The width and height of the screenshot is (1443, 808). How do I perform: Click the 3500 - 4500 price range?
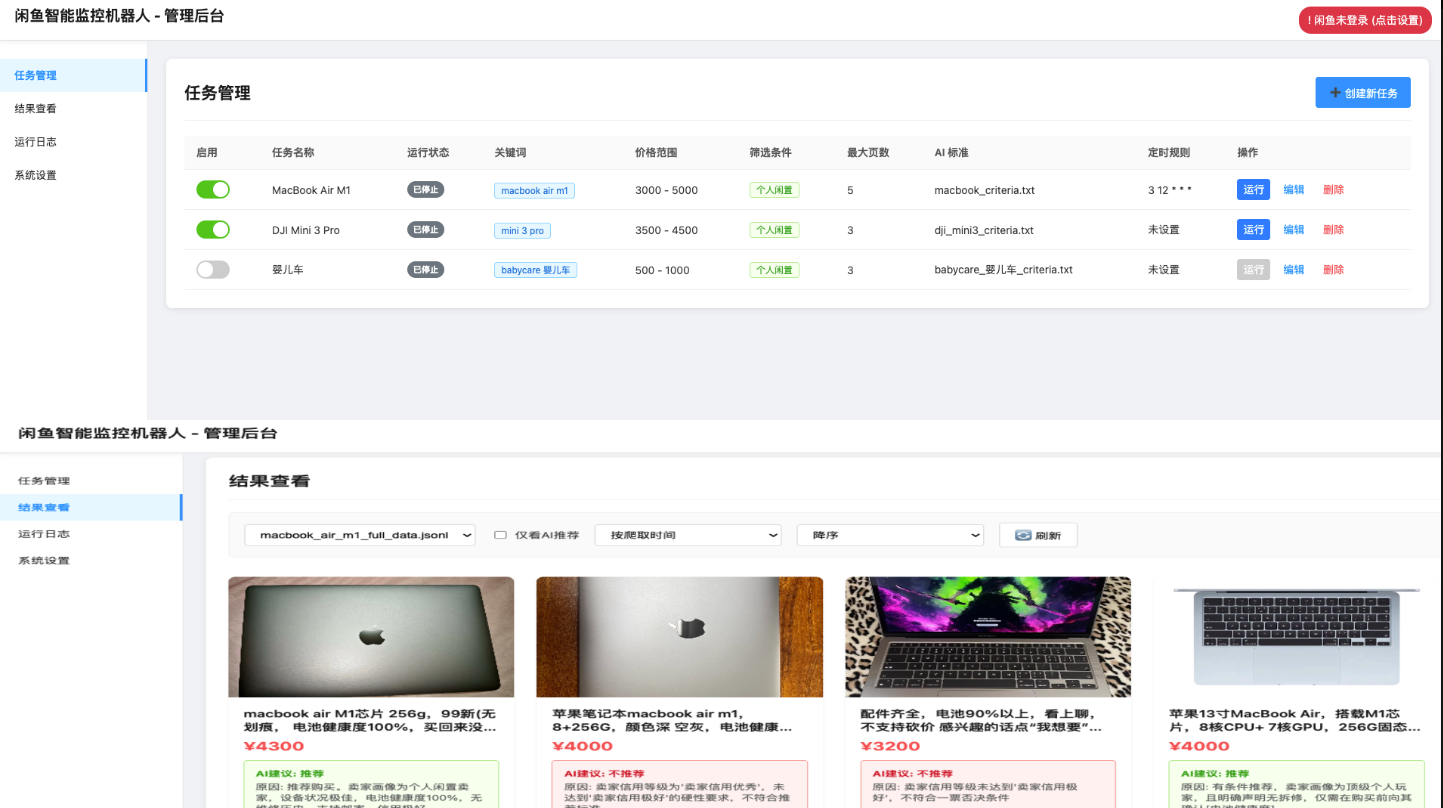click(x=666, y=230)
